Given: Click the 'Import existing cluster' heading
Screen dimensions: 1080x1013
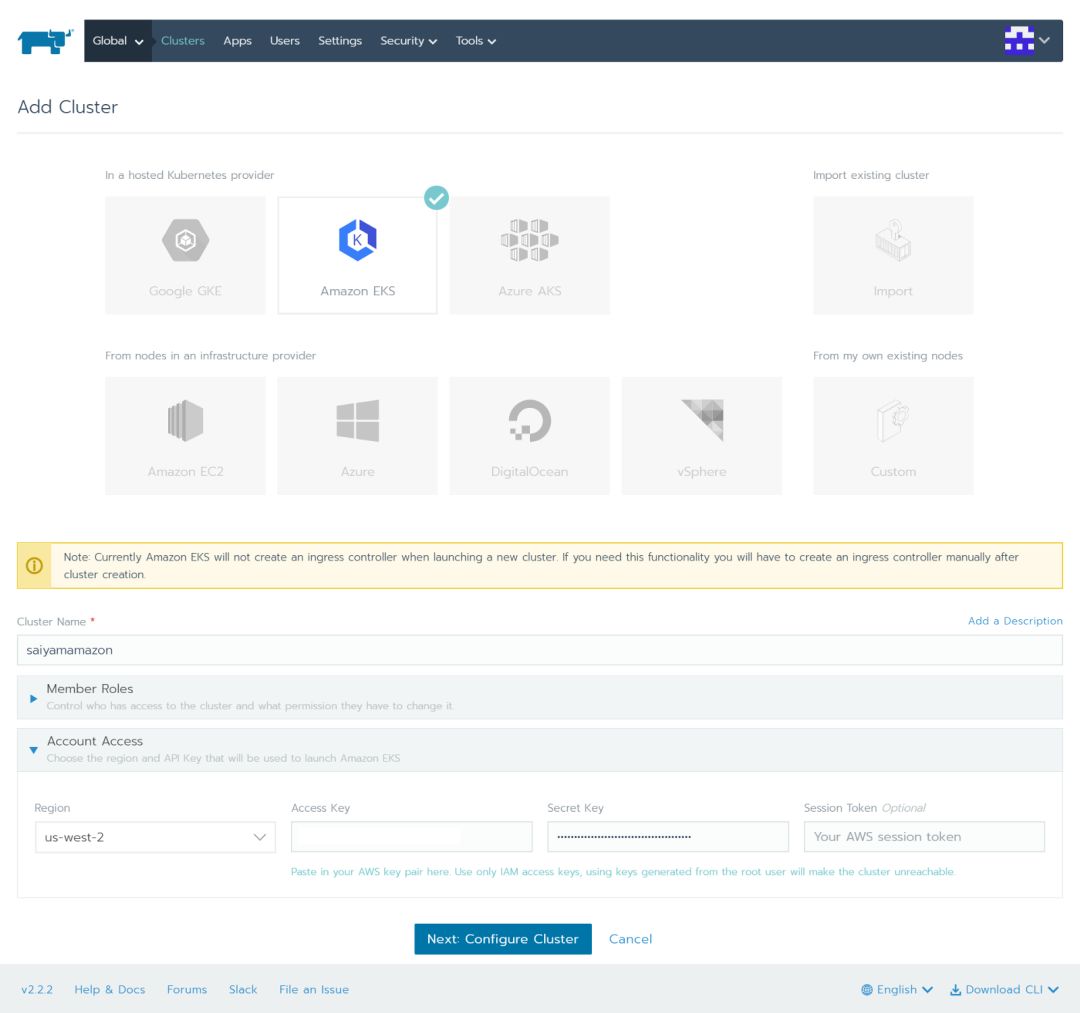Looking at the screenshot, I should [x=871, y=175].
